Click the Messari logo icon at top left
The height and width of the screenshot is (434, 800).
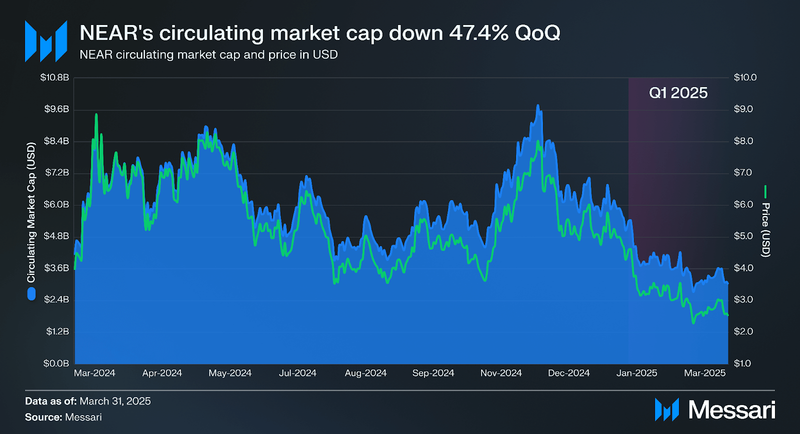[x=46, y=41]
